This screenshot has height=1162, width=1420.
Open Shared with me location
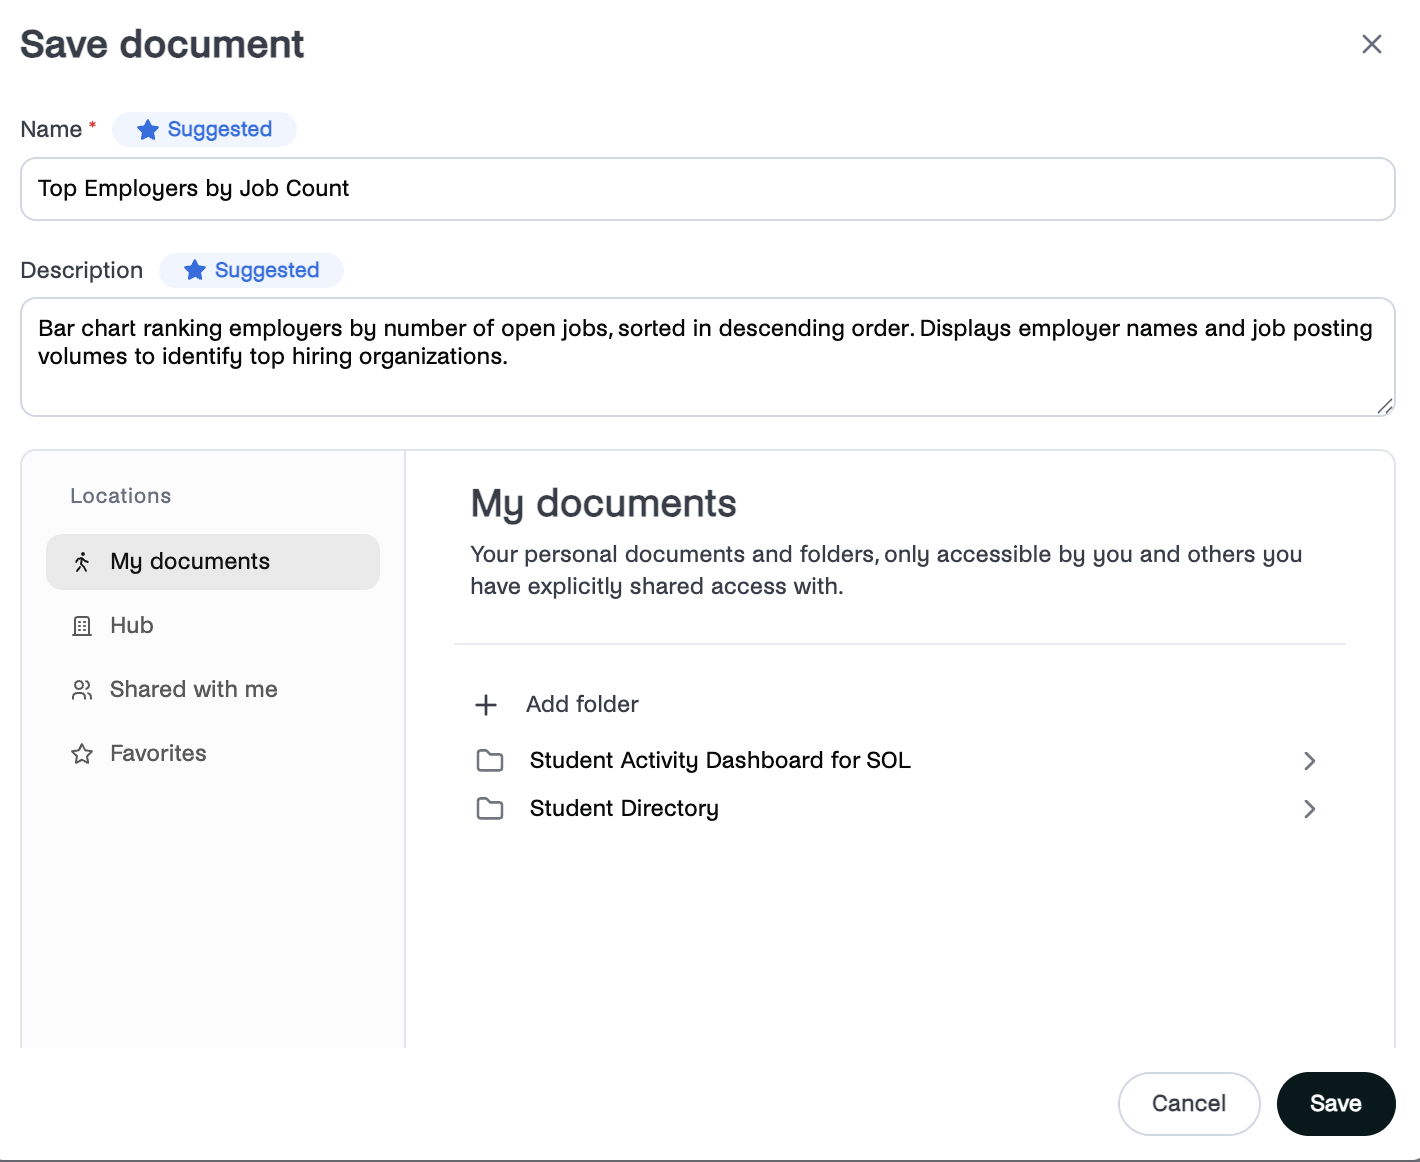(x=213, y=690)
